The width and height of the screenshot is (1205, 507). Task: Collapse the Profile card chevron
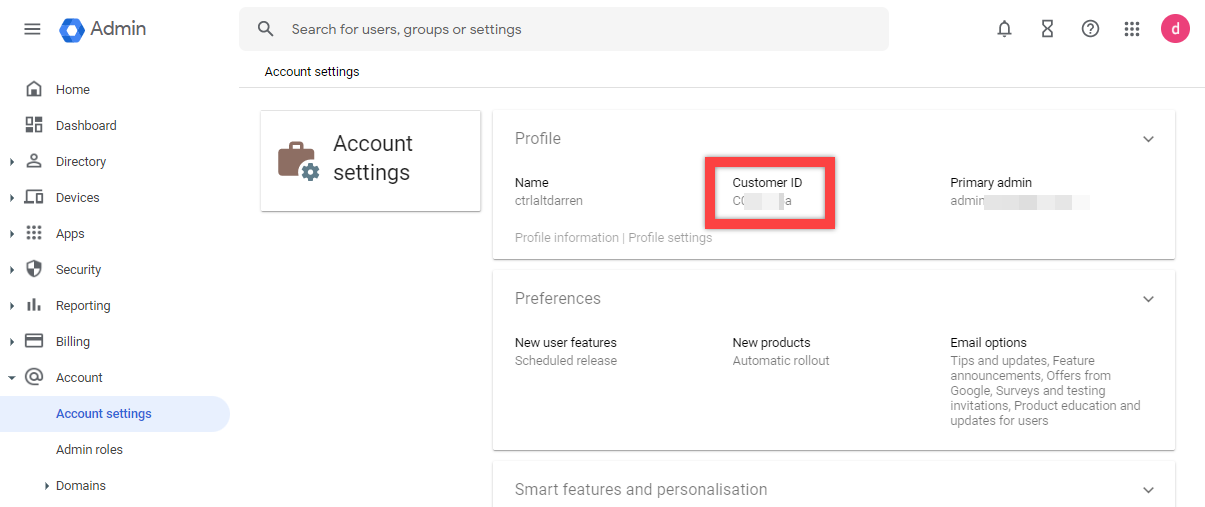(1148, 139)
